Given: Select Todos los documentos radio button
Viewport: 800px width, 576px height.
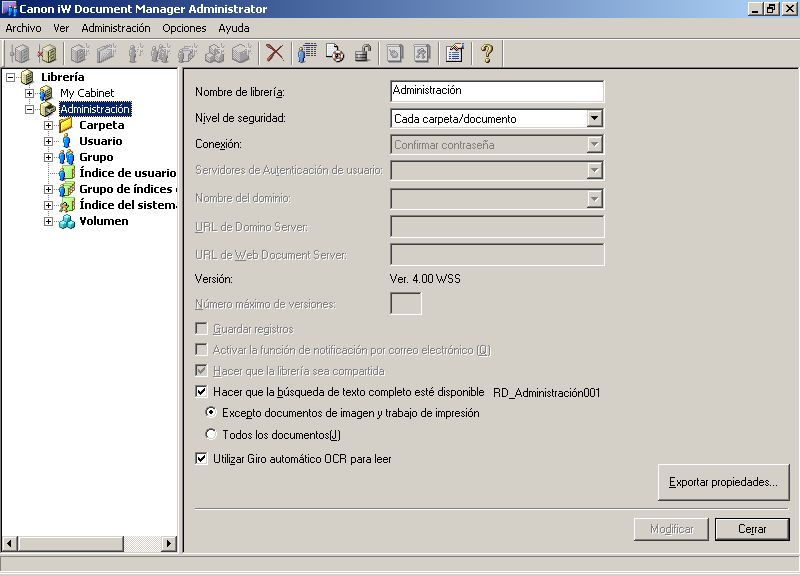Looking at the screenshot, I should (x=211, y=434).
